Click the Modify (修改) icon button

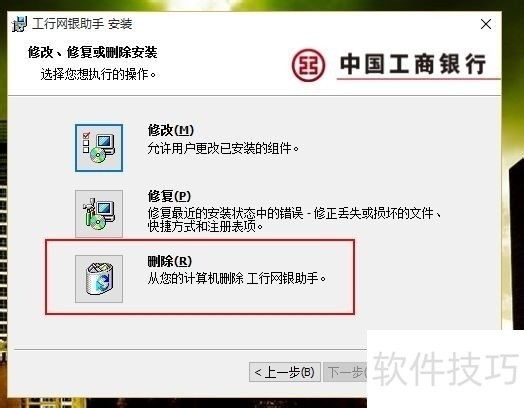99,148
